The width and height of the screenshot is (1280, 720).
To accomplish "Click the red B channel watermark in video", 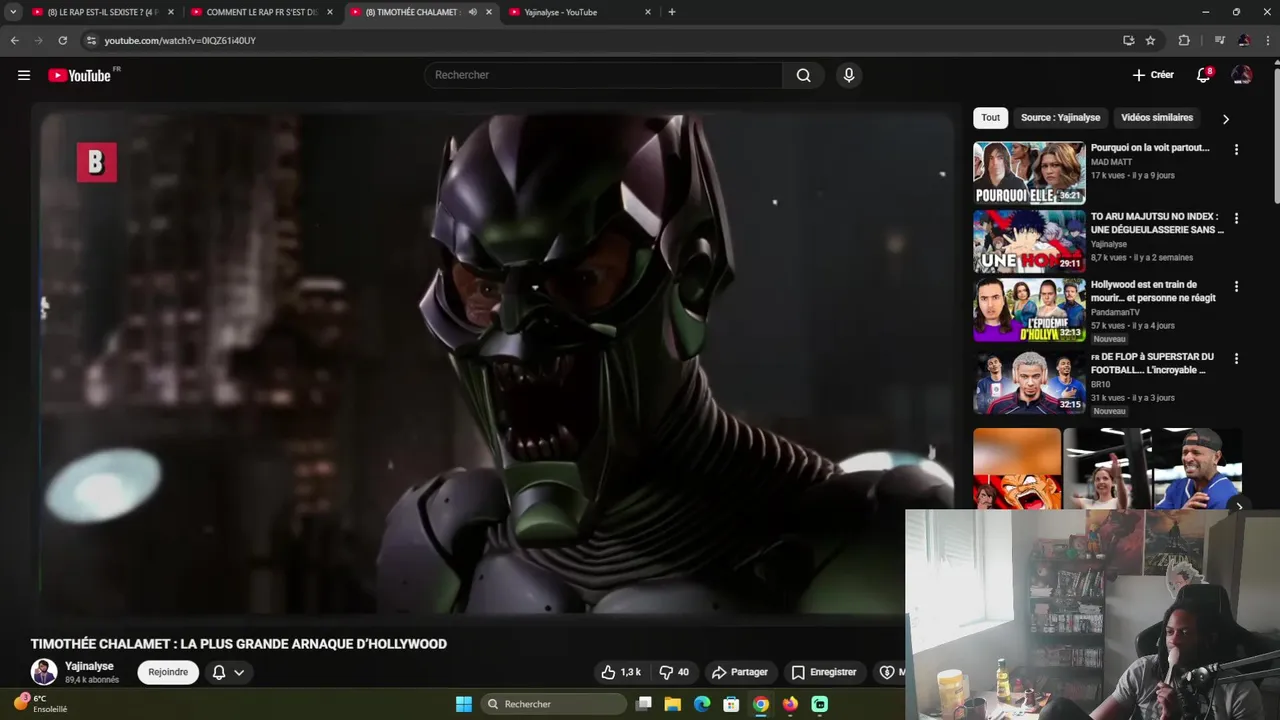I will [96, 162].
